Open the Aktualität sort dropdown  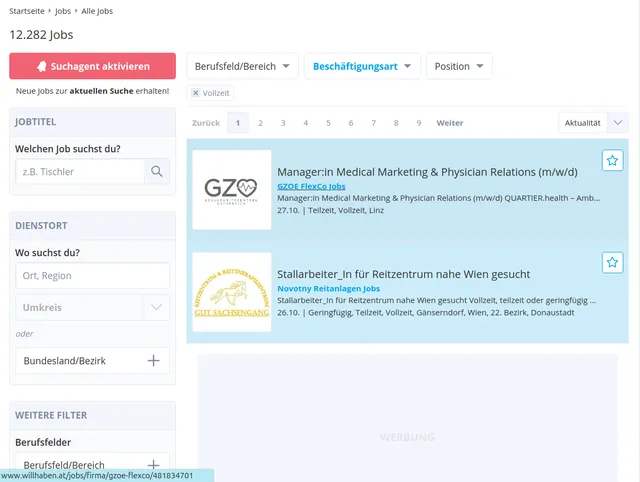click(x=593, y=123)
